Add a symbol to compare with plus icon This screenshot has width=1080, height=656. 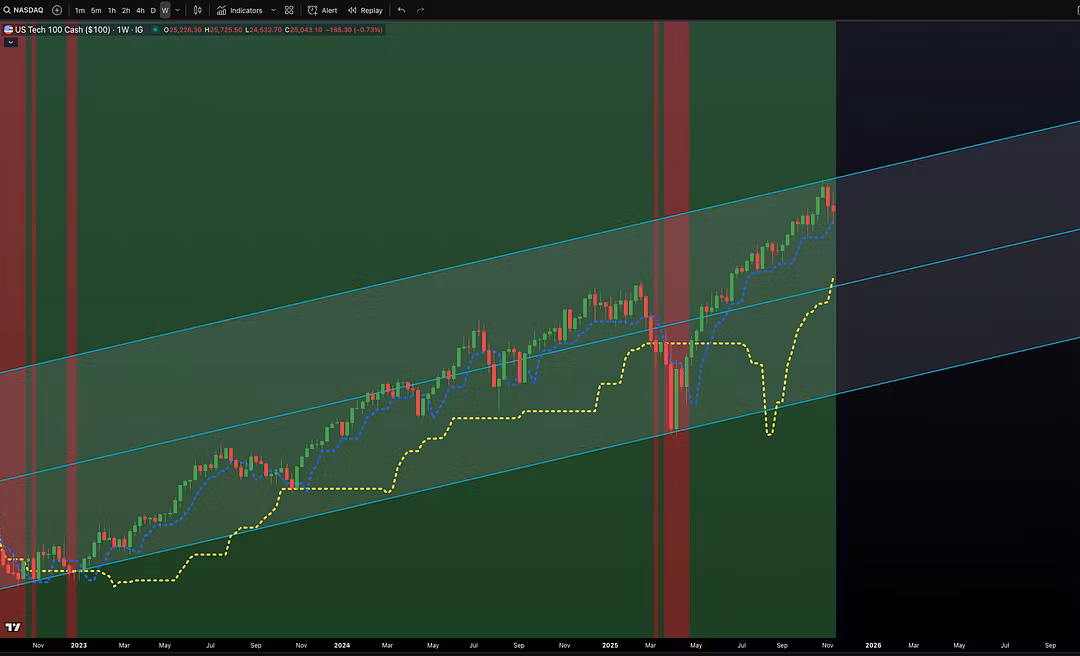click(57, 10)
